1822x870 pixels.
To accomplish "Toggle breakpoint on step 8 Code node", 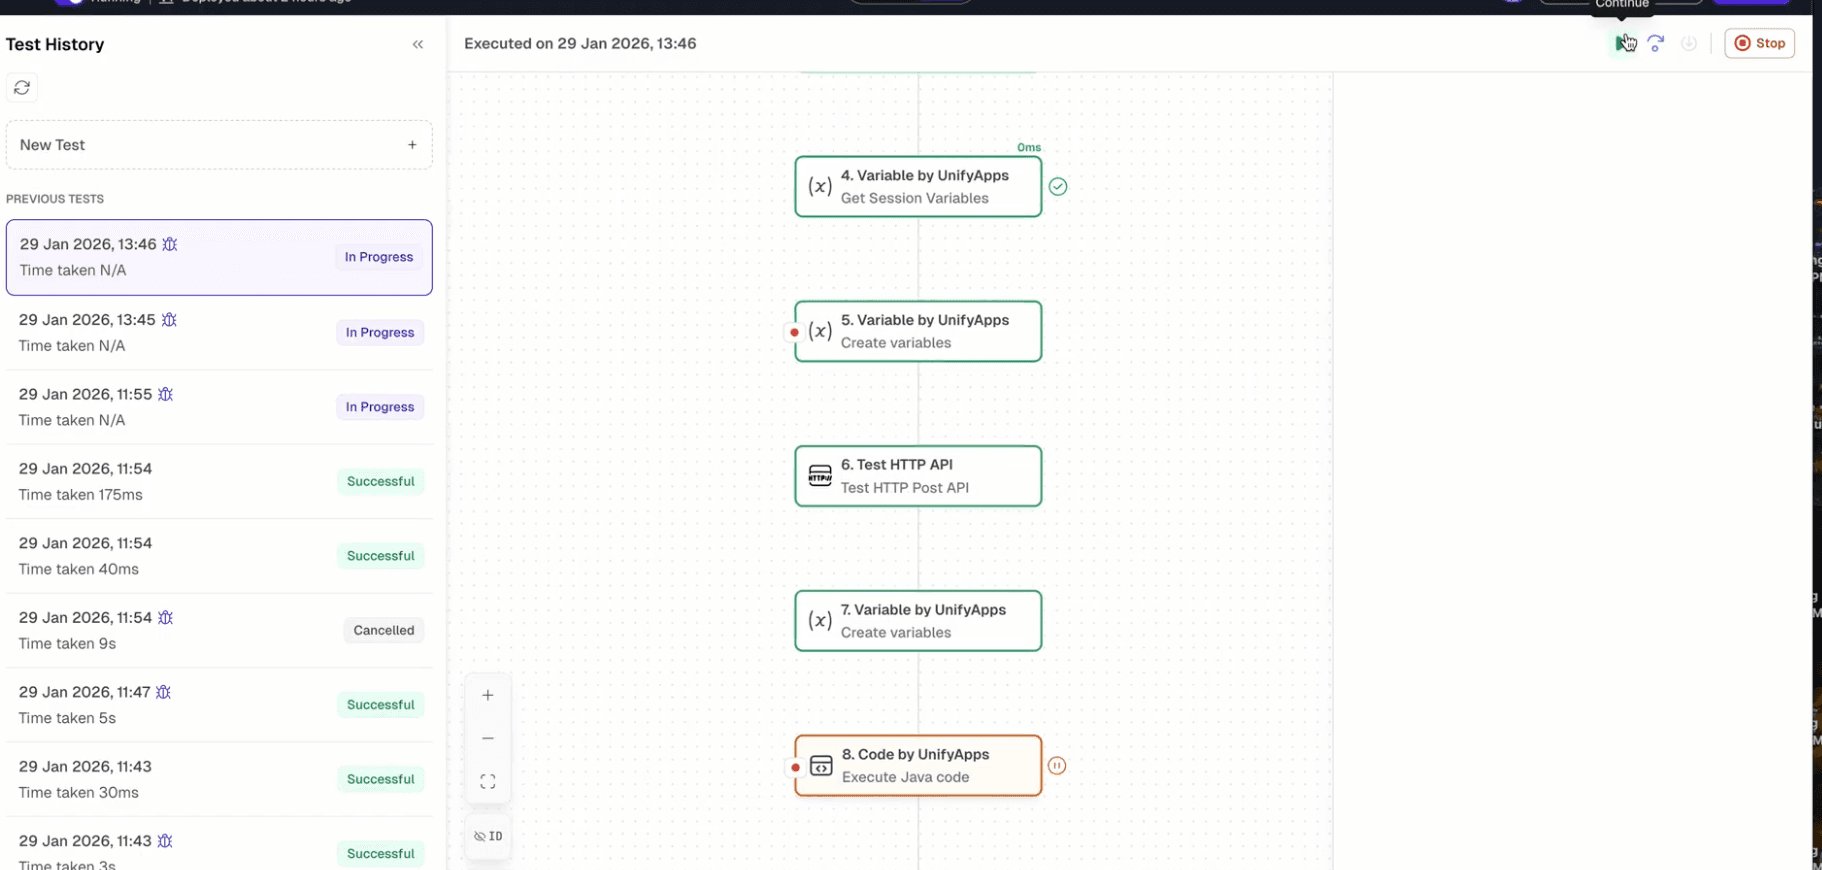I will 795,767.
